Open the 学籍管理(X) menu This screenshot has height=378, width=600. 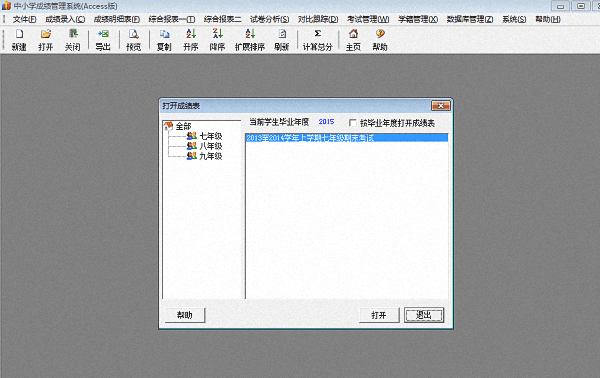(418, 19)
